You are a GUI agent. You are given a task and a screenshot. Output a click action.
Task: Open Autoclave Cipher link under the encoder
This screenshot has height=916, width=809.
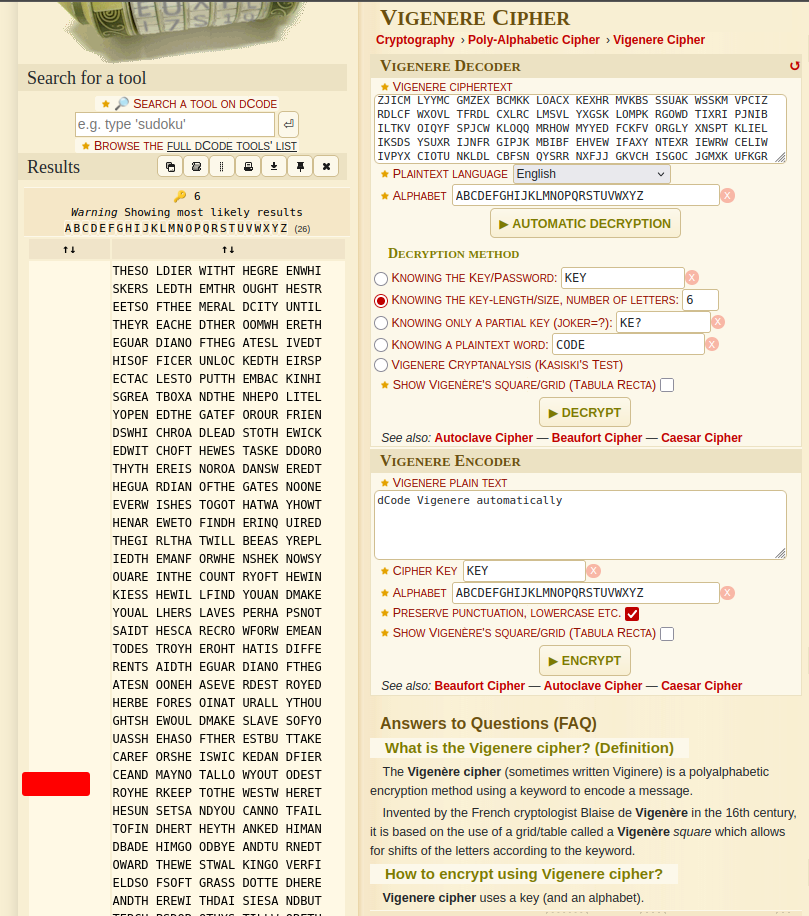tap(593, 686)
